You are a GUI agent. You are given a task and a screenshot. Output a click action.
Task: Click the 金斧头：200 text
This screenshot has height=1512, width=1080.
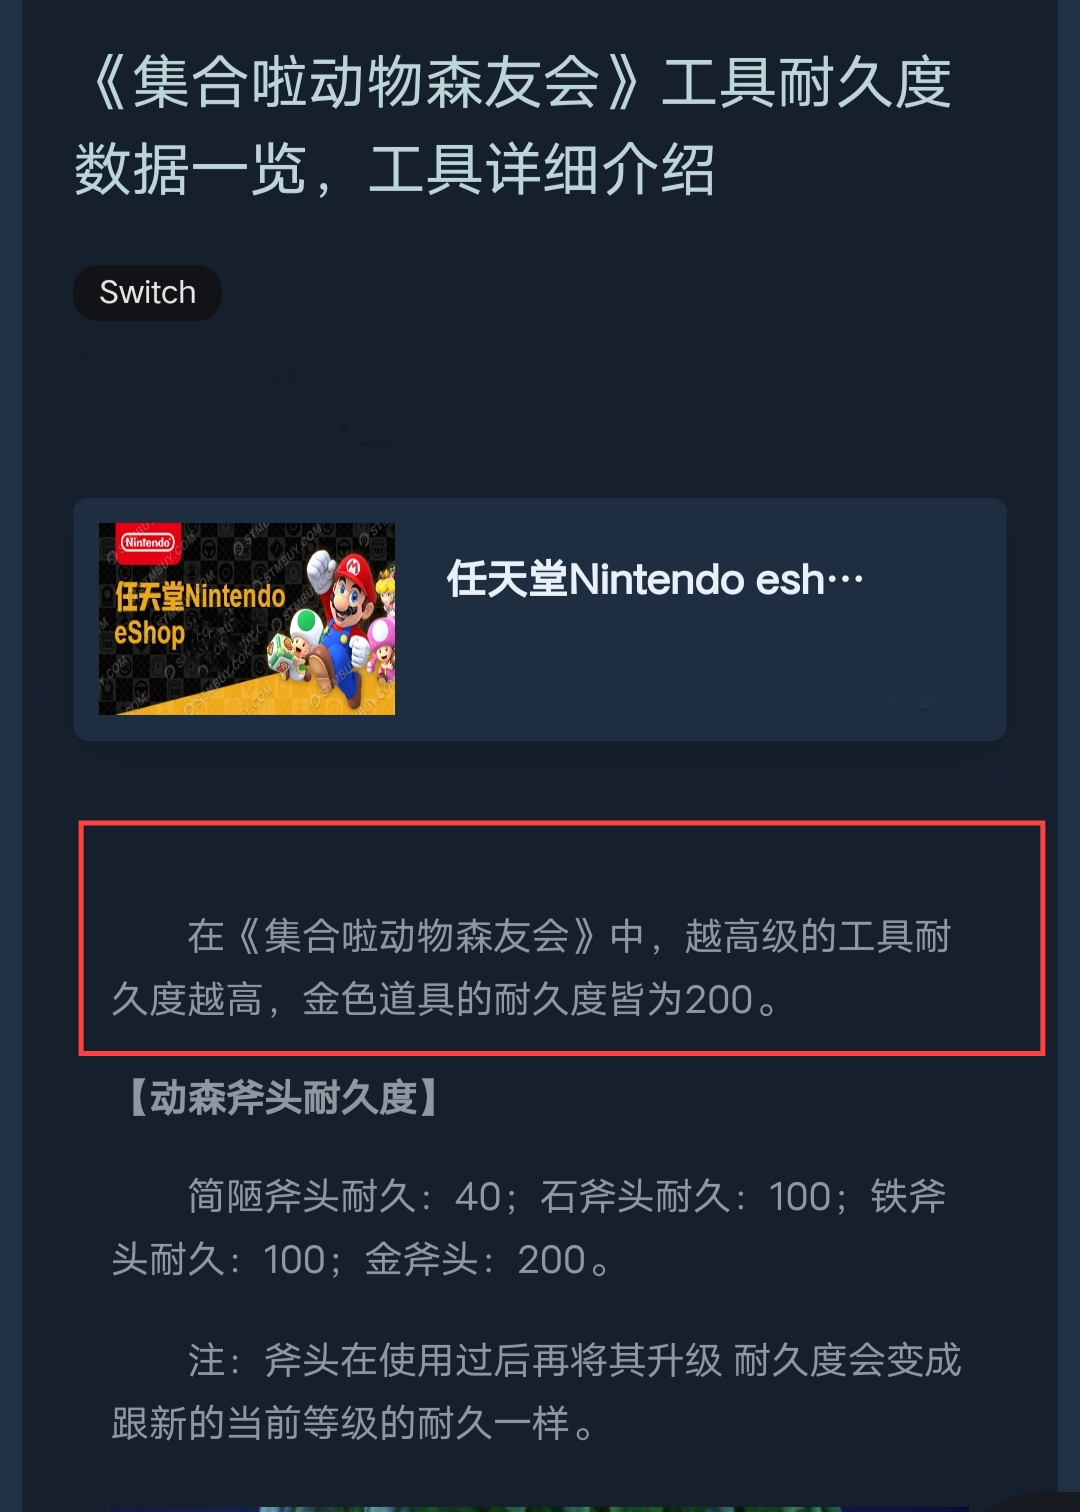(x=475, y=1260)
